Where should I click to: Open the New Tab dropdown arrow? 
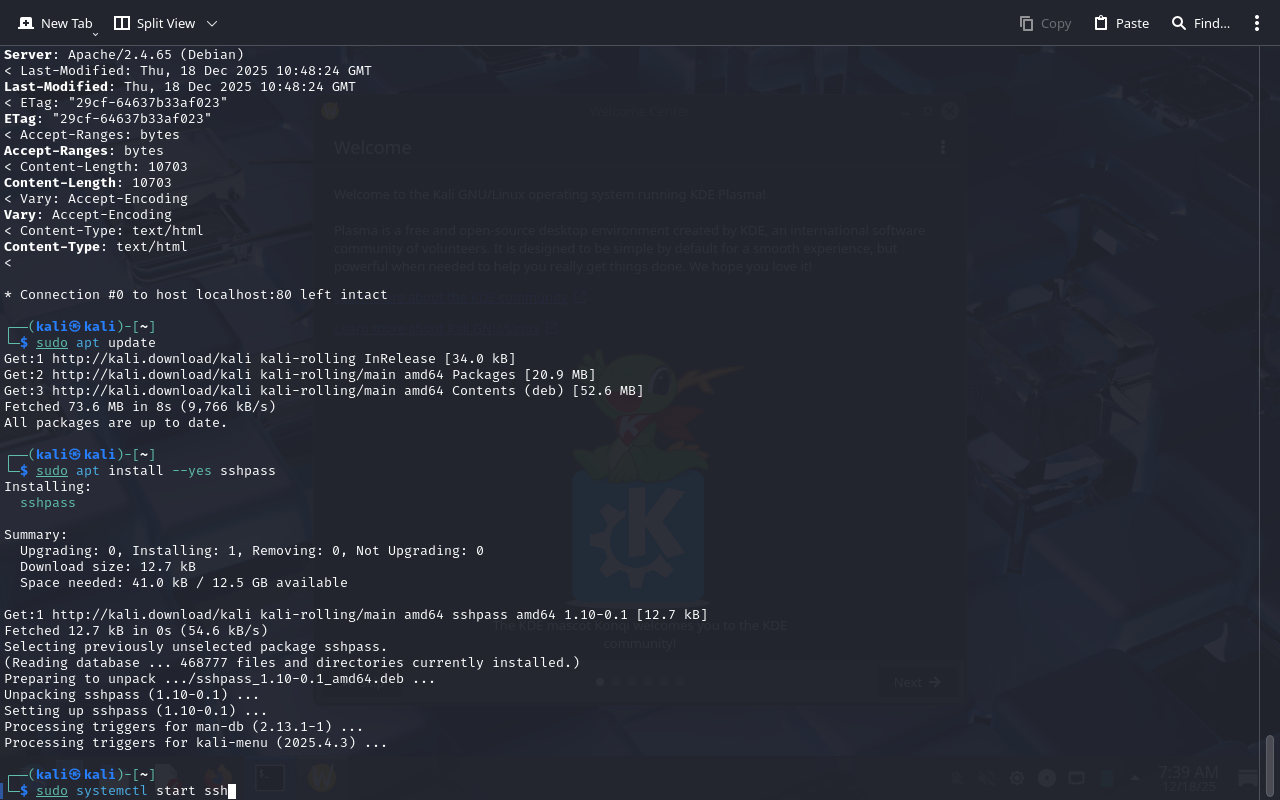[x=96, y=33]
